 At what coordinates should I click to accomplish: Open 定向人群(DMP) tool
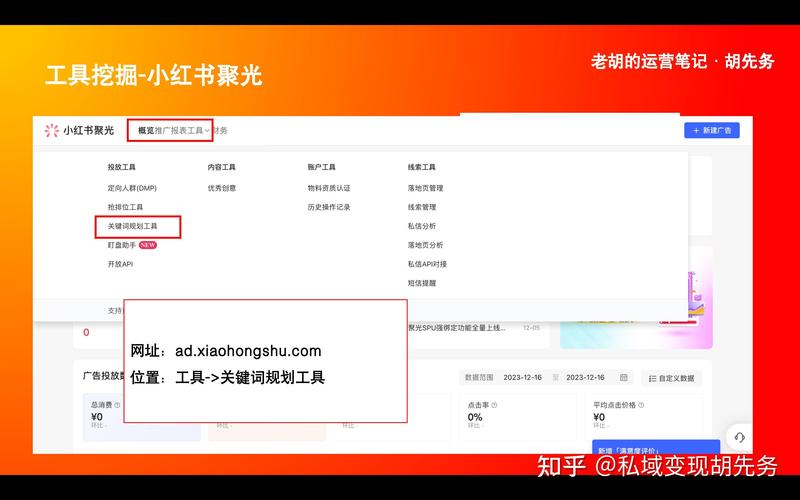coord(132,188)
